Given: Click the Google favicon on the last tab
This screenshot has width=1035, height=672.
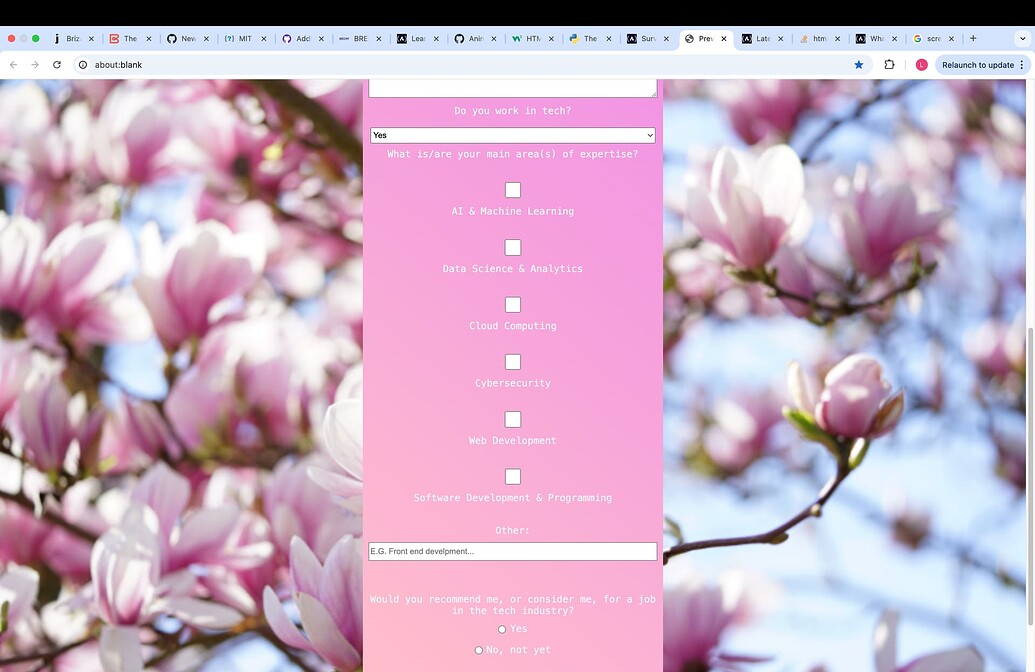Looking at the screenshot, I should [917, 38].
